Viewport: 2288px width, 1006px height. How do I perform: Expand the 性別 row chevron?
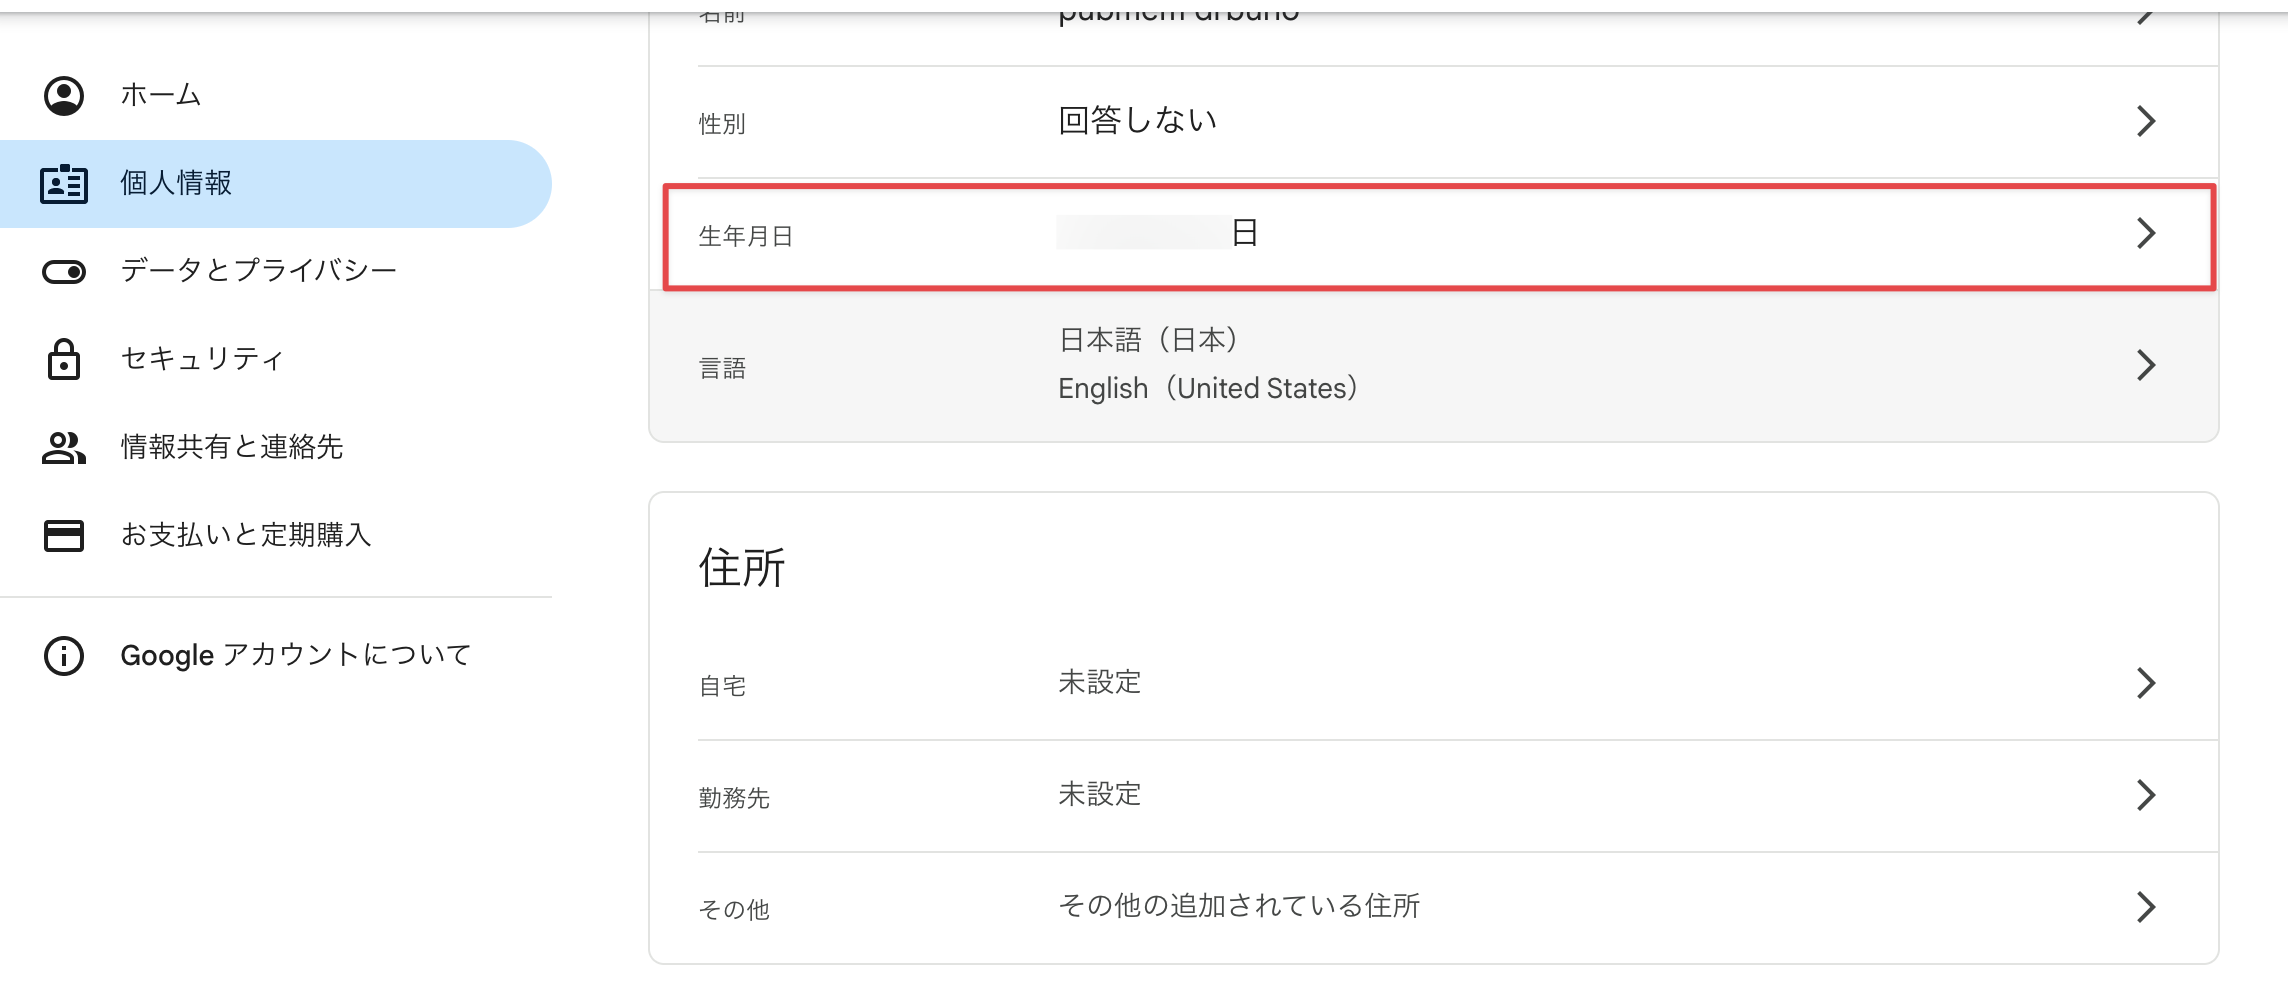point(2146,122)
